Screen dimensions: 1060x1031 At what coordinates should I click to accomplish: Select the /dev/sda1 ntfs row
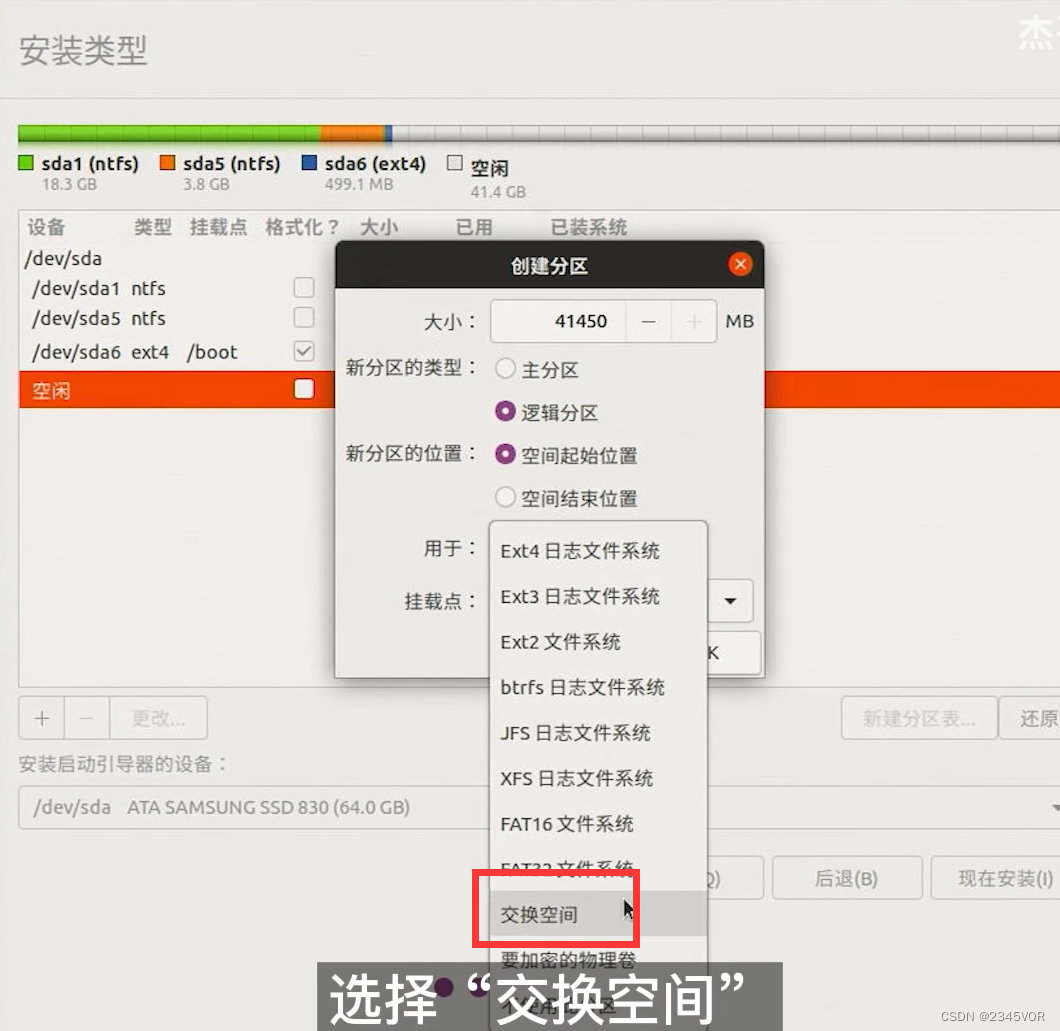point(177,288)
